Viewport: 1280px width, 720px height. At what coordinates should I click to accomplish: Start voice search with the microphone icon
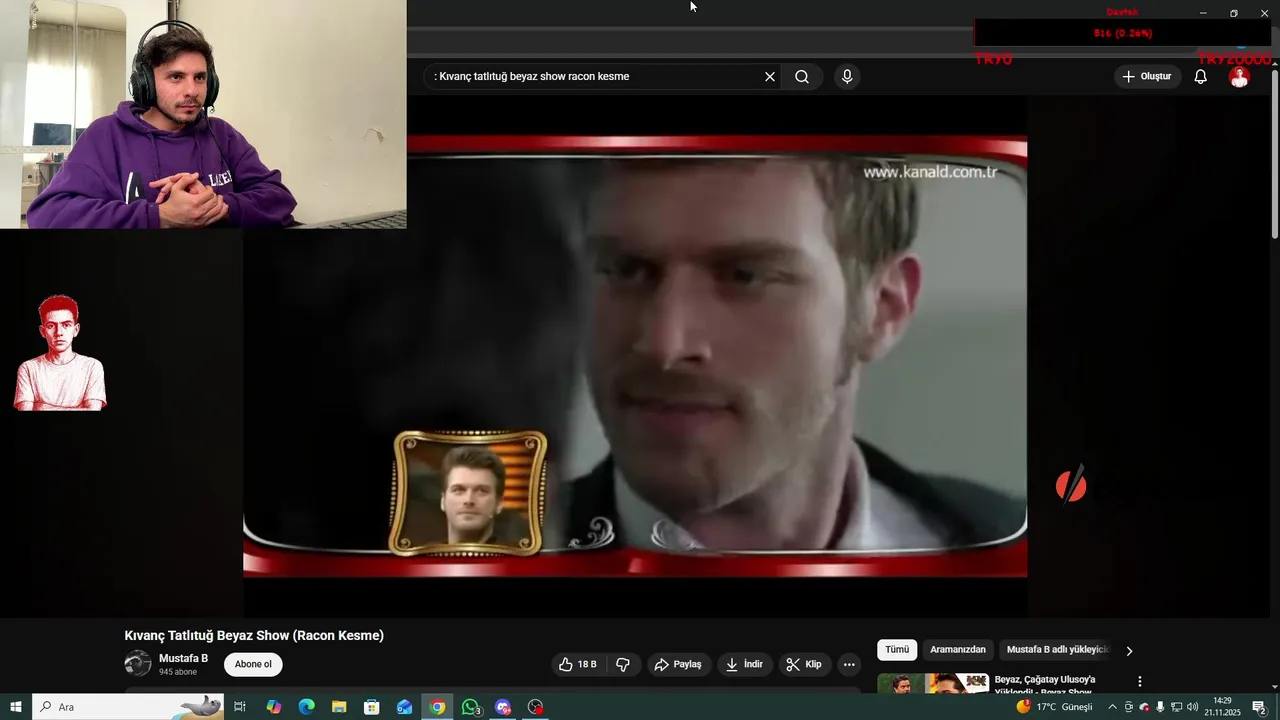point(847,76)
